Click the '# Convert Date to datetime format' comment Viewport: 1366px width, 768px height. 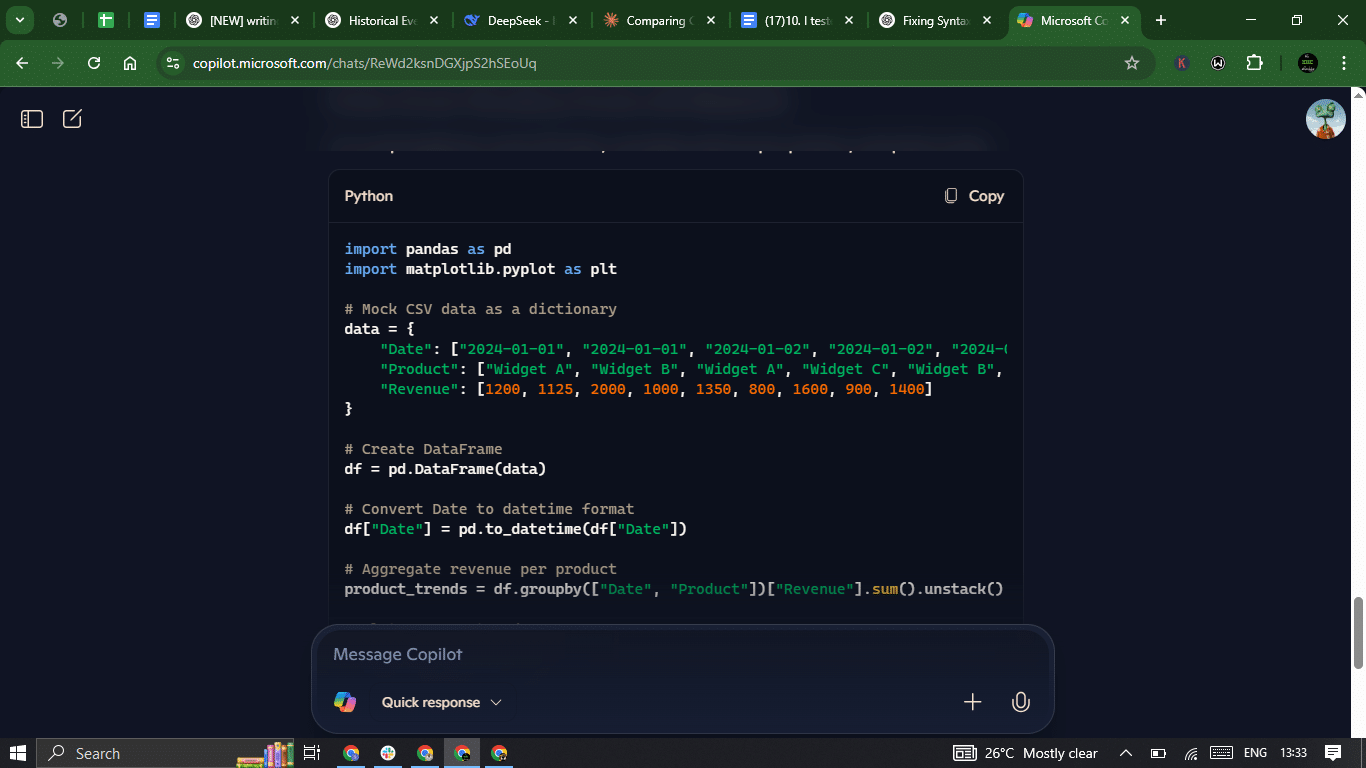489,509
